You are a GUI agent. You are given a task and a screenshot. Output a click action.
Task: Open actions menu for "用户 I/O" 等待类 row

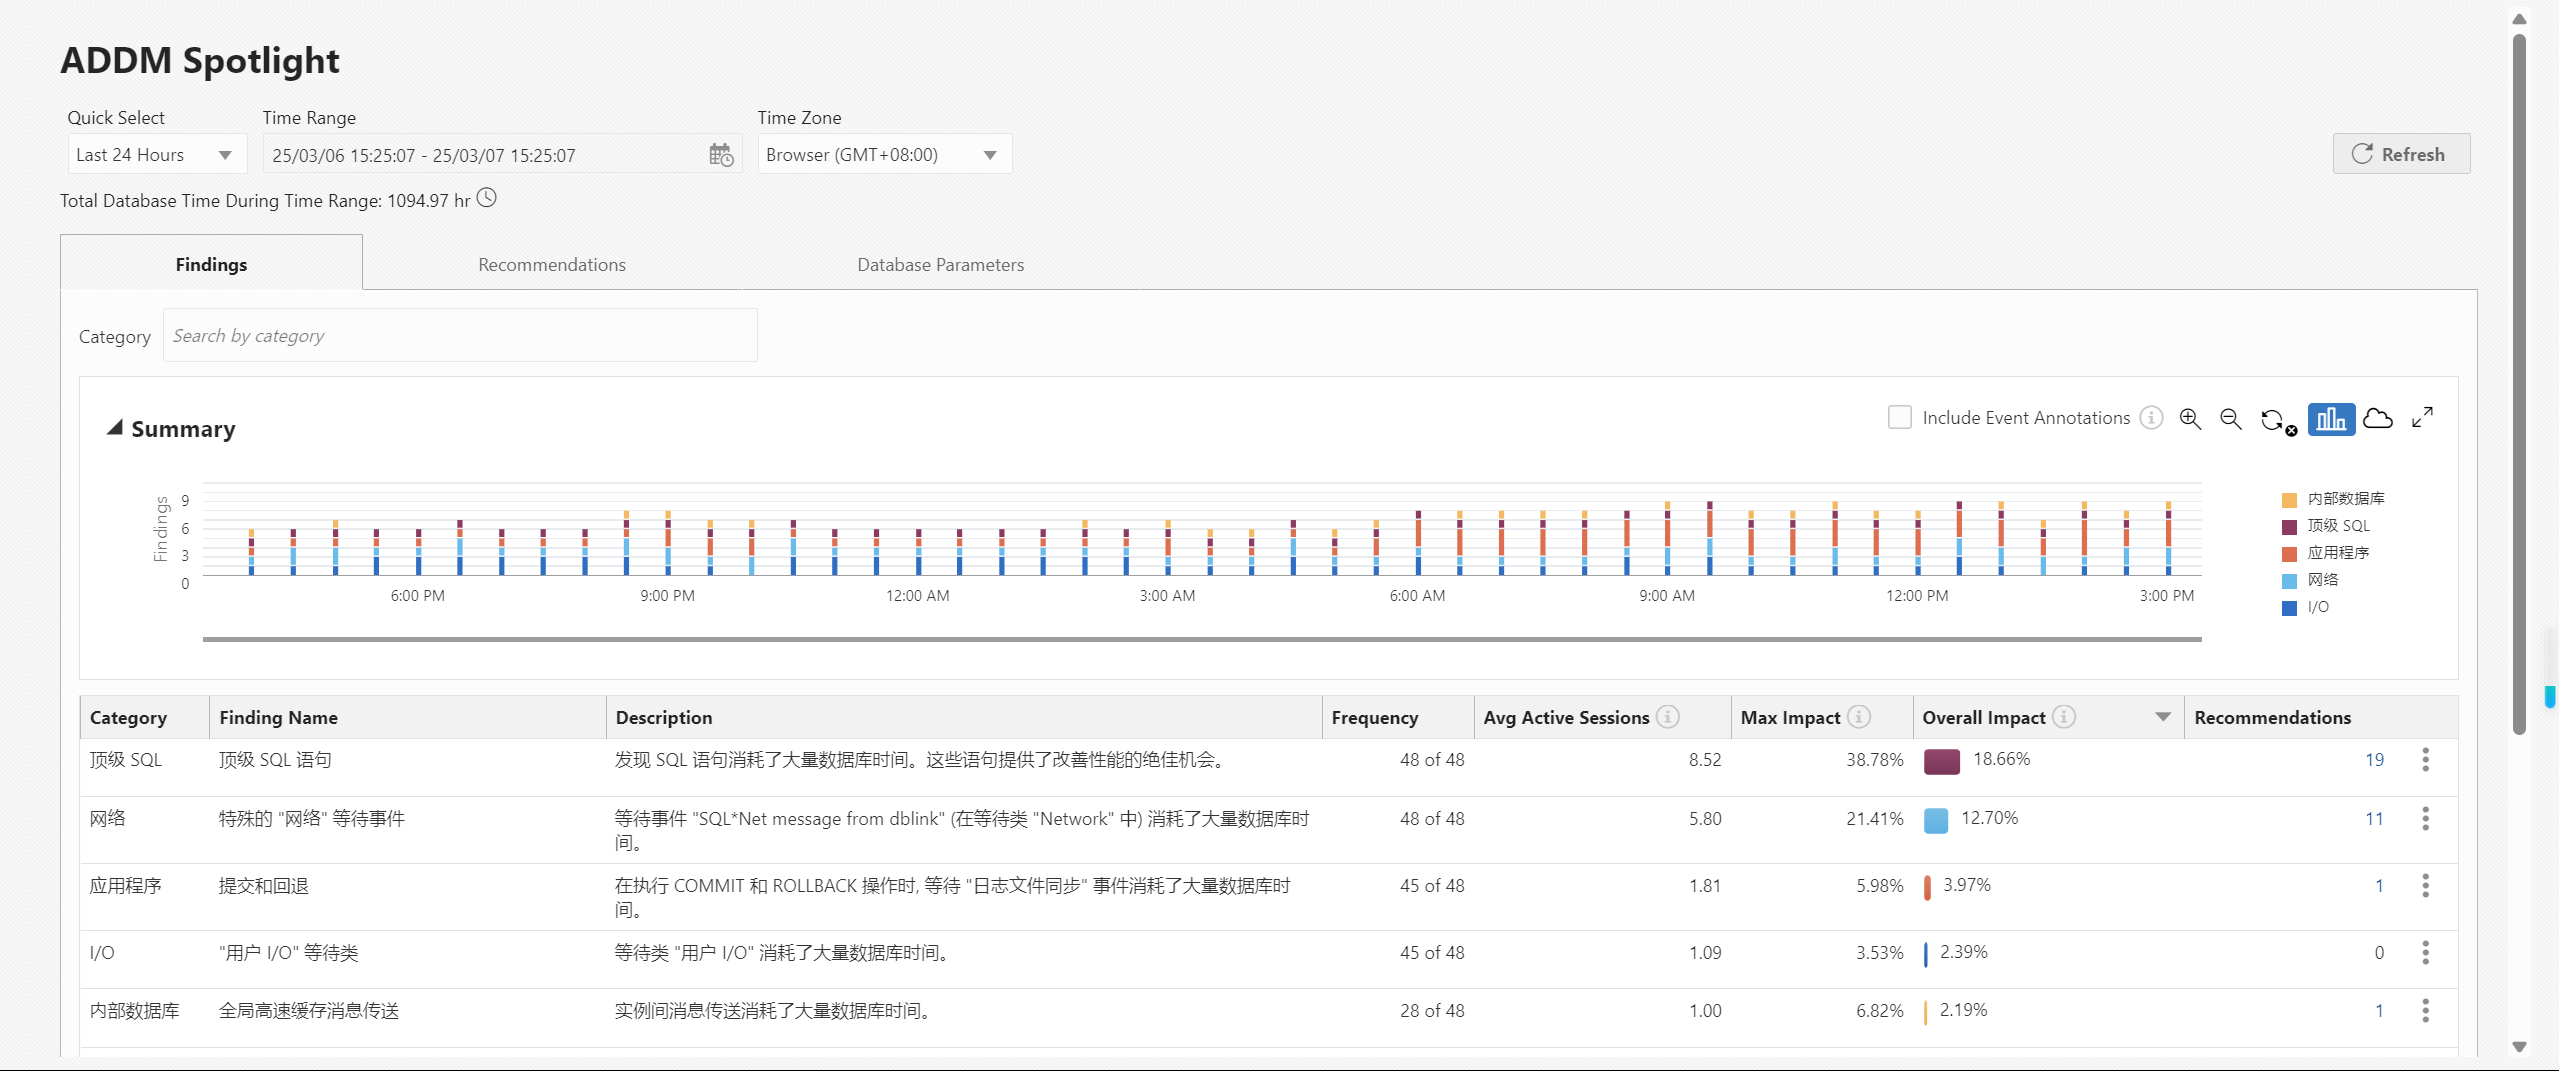coord(2425,953)
